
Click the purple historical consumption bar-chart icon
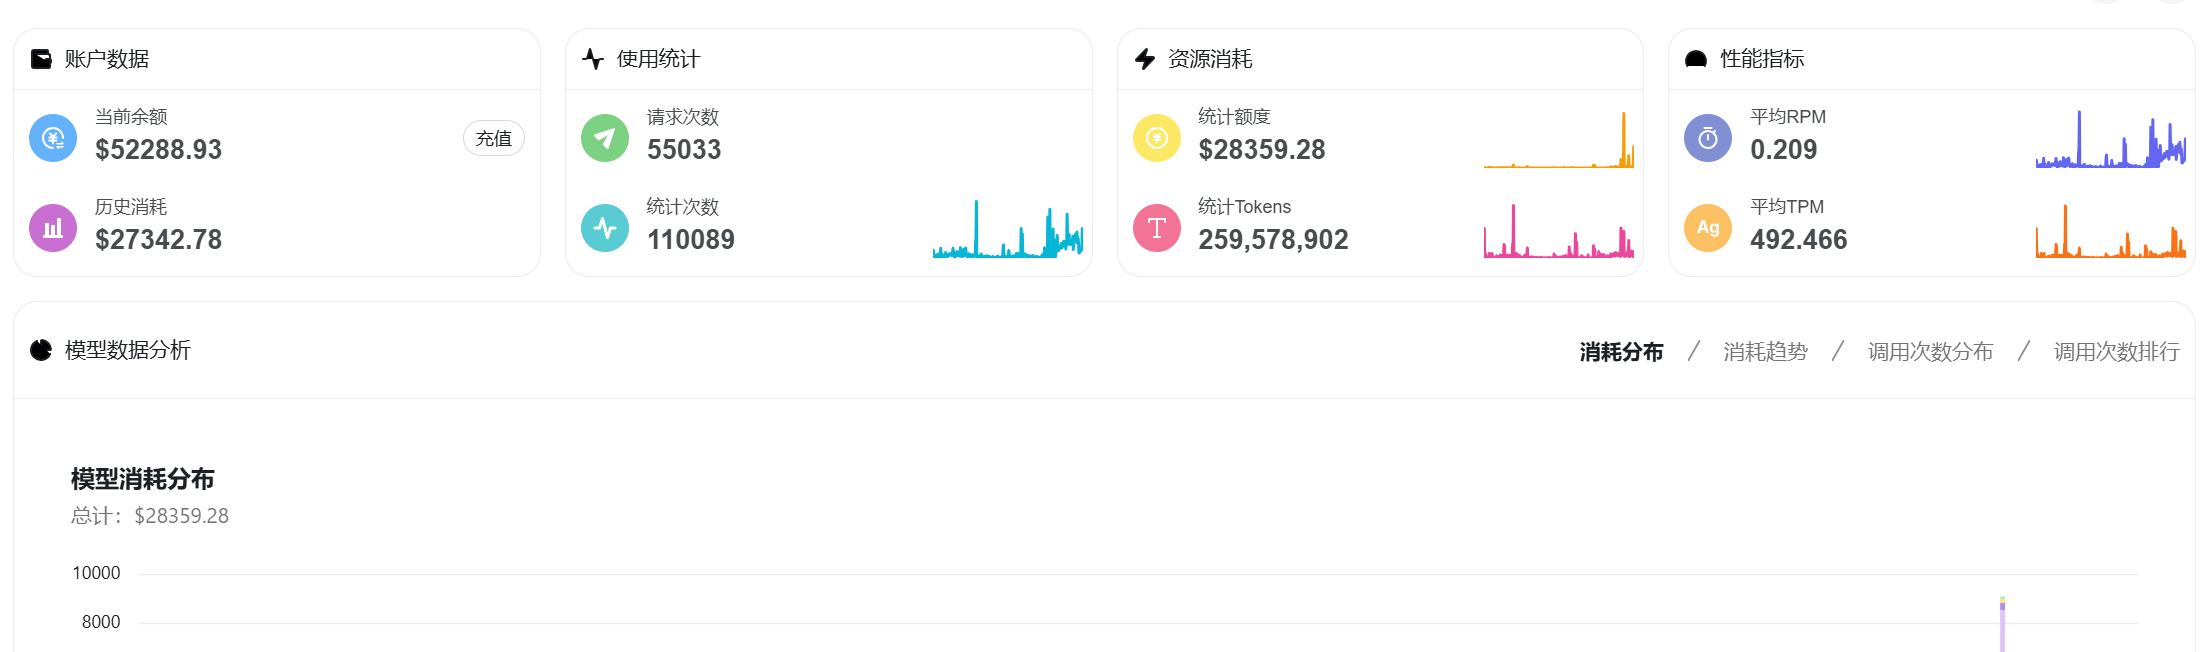coord(53,228)
